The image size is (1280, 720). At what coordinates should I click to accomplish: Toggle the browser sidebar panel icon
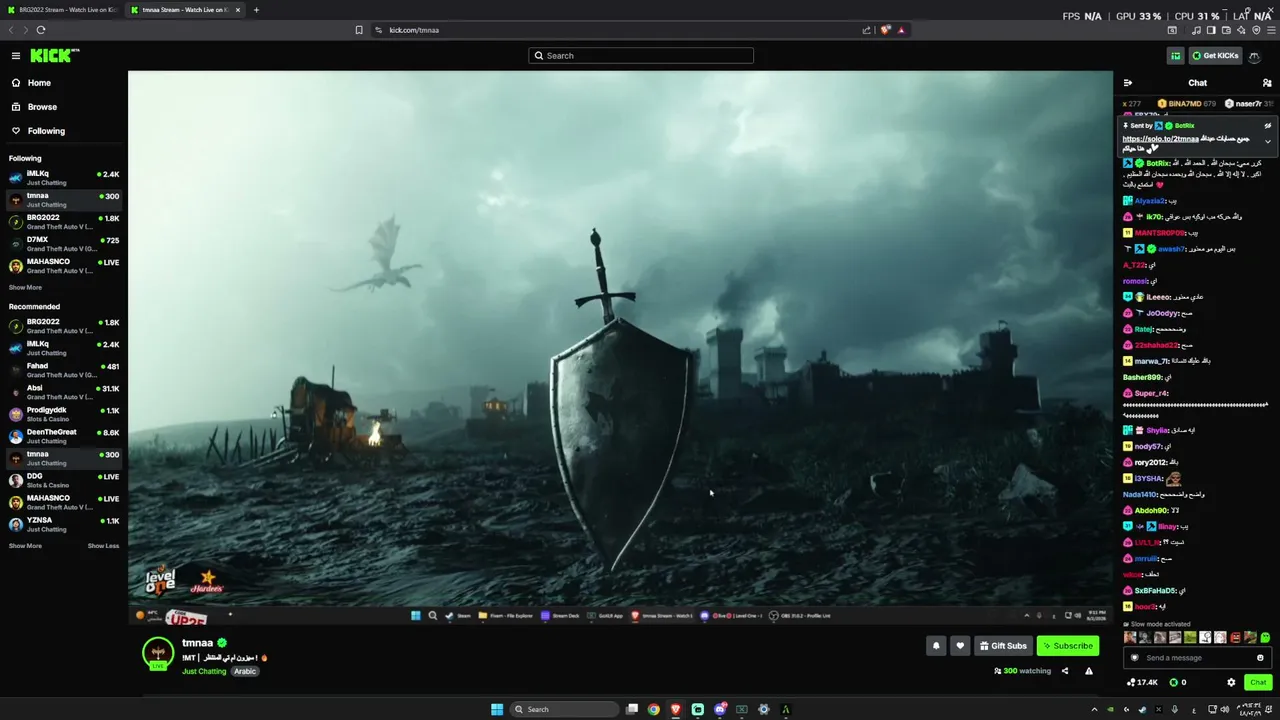point(1211,30)
